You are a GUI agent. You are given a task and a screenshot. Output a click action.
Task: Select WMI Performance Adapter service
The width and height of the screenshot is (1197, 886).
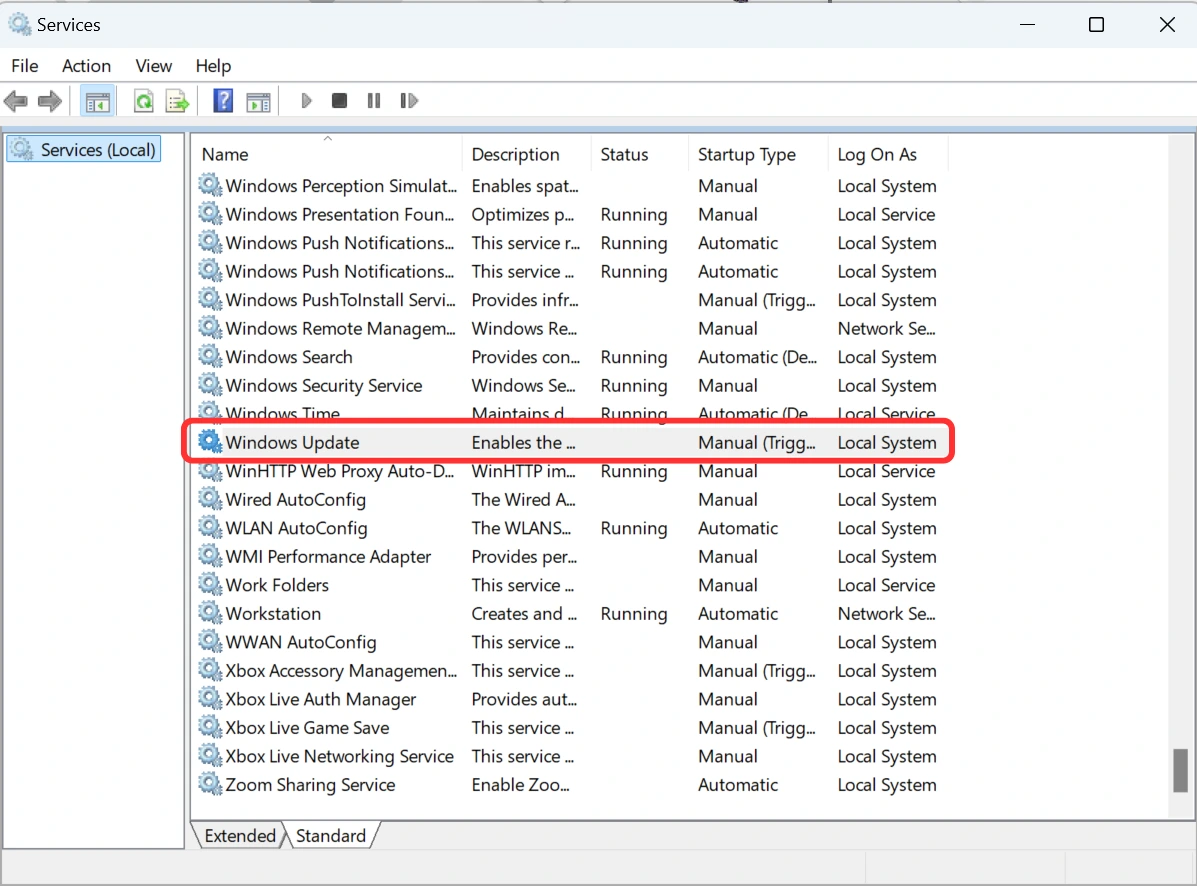pyautogui.click(x=568, y=556)
